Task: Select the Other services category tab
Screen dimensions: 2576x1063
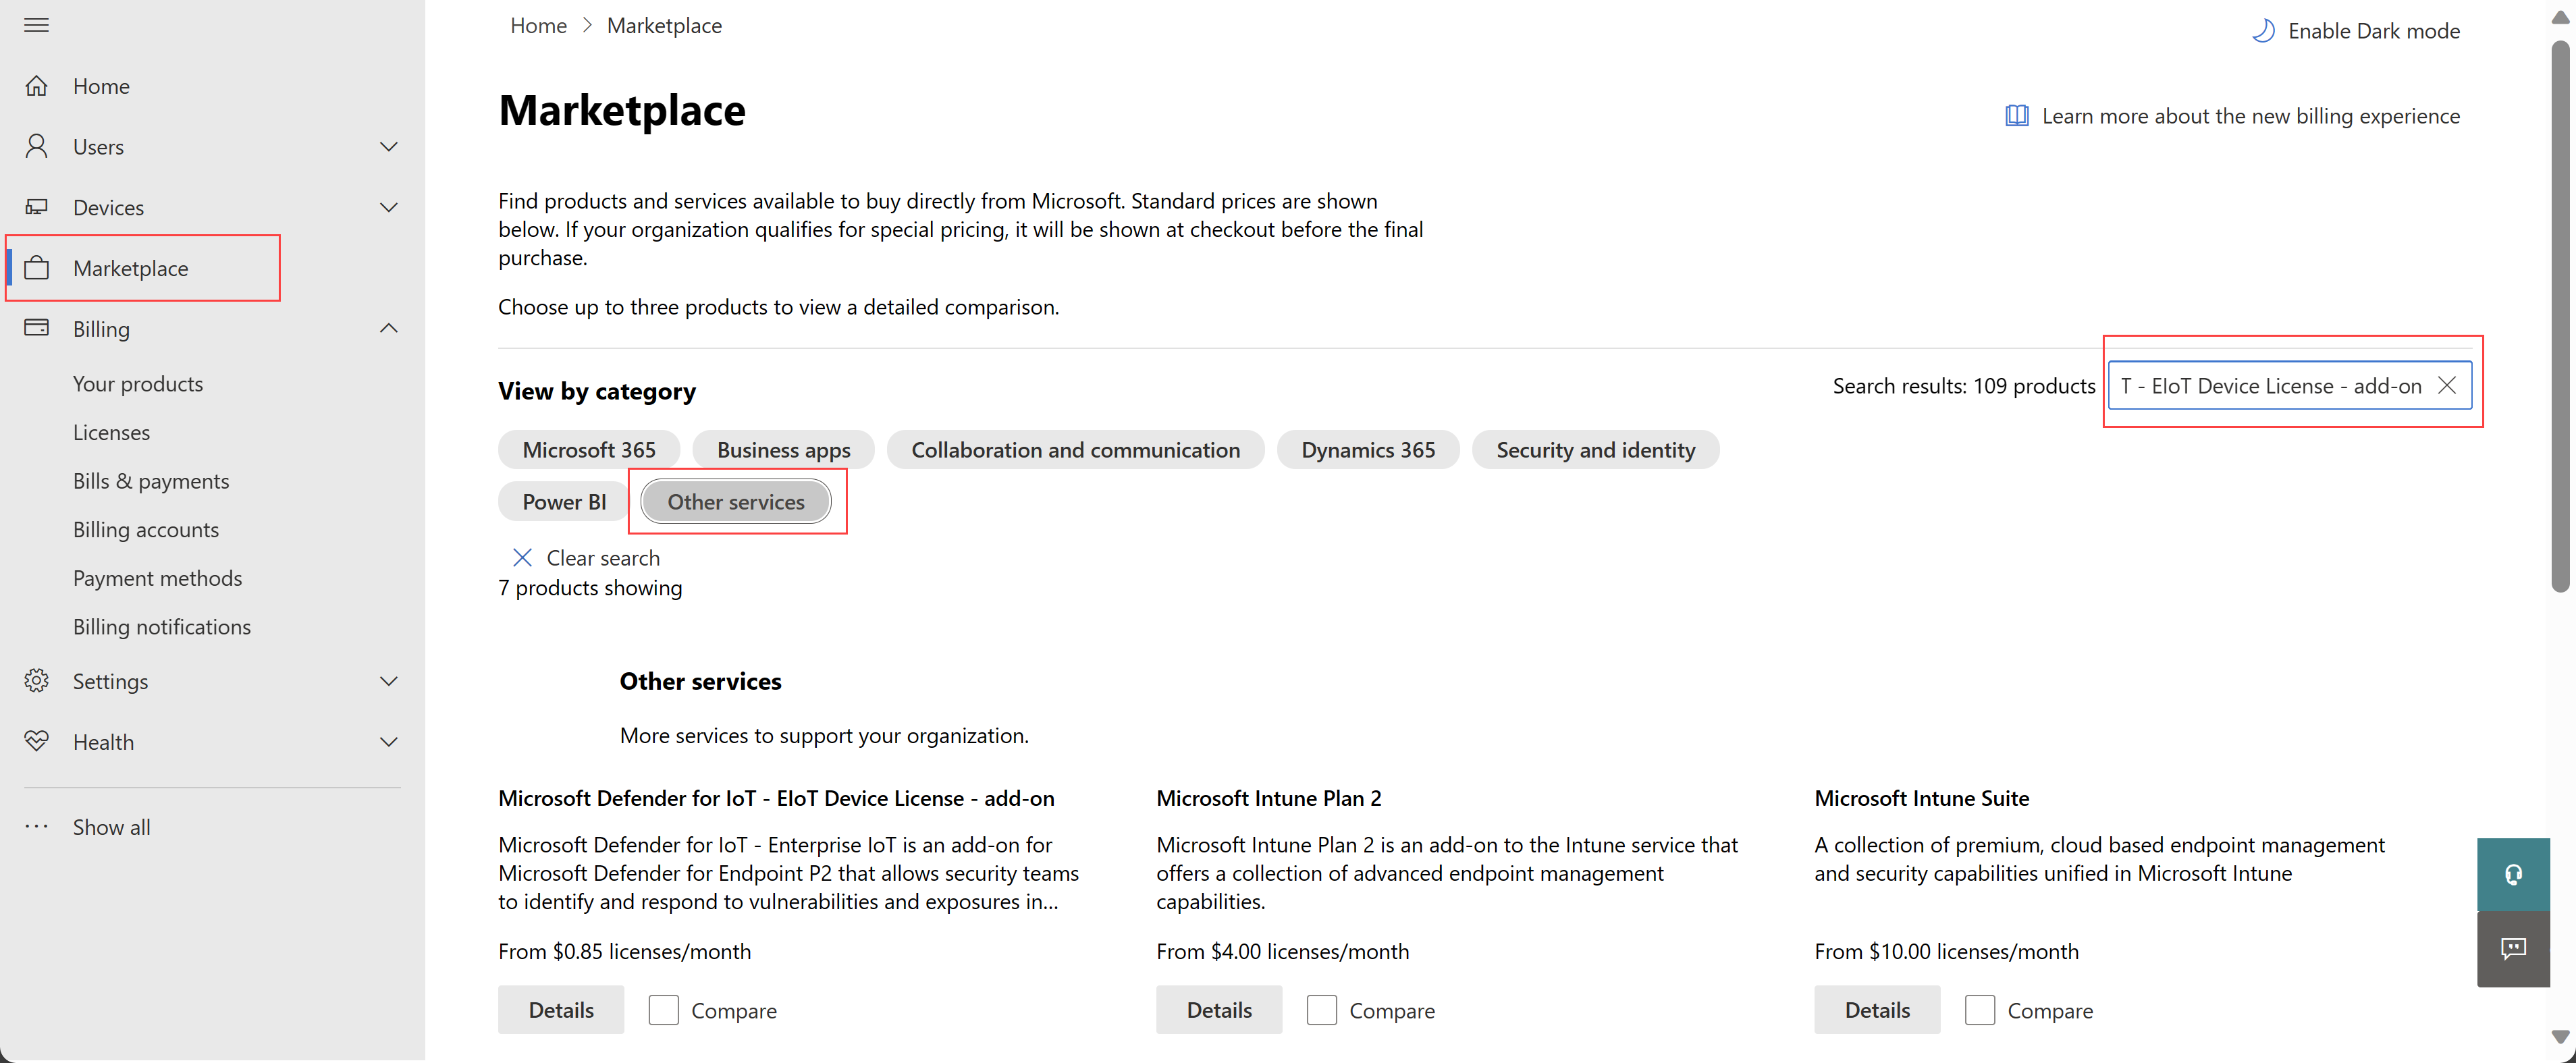Action: [x=736, y=501]
